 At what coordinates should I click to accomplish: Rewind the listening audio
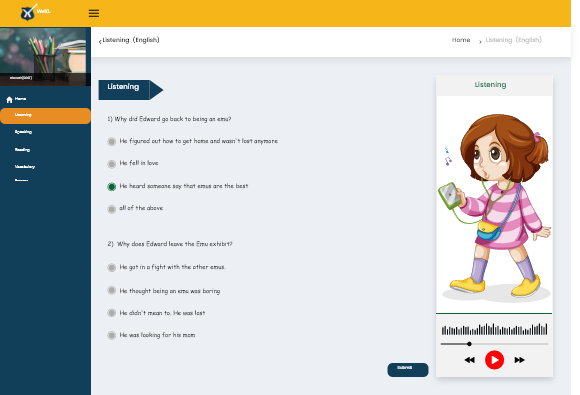469,360
